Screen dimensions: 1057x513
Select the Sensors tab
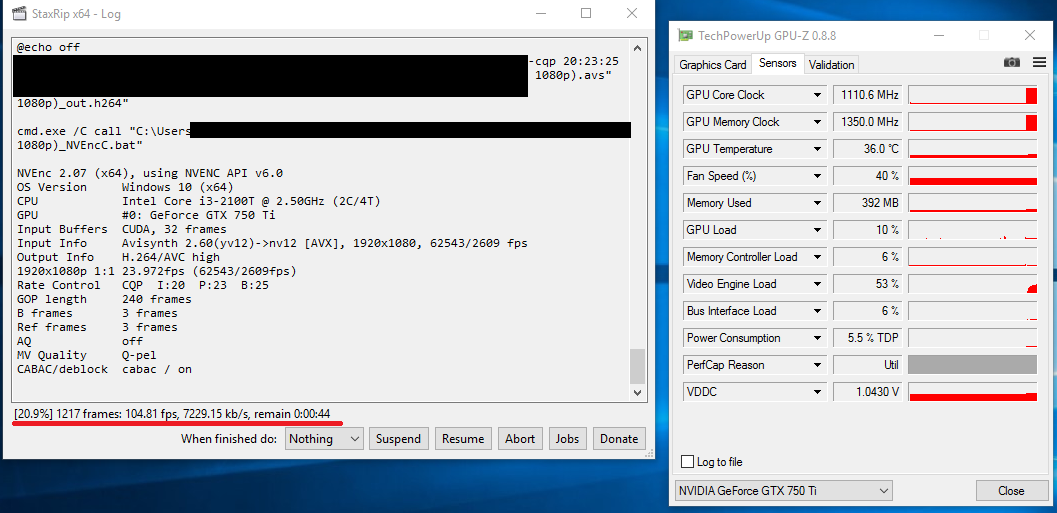(x=777, y=63)
